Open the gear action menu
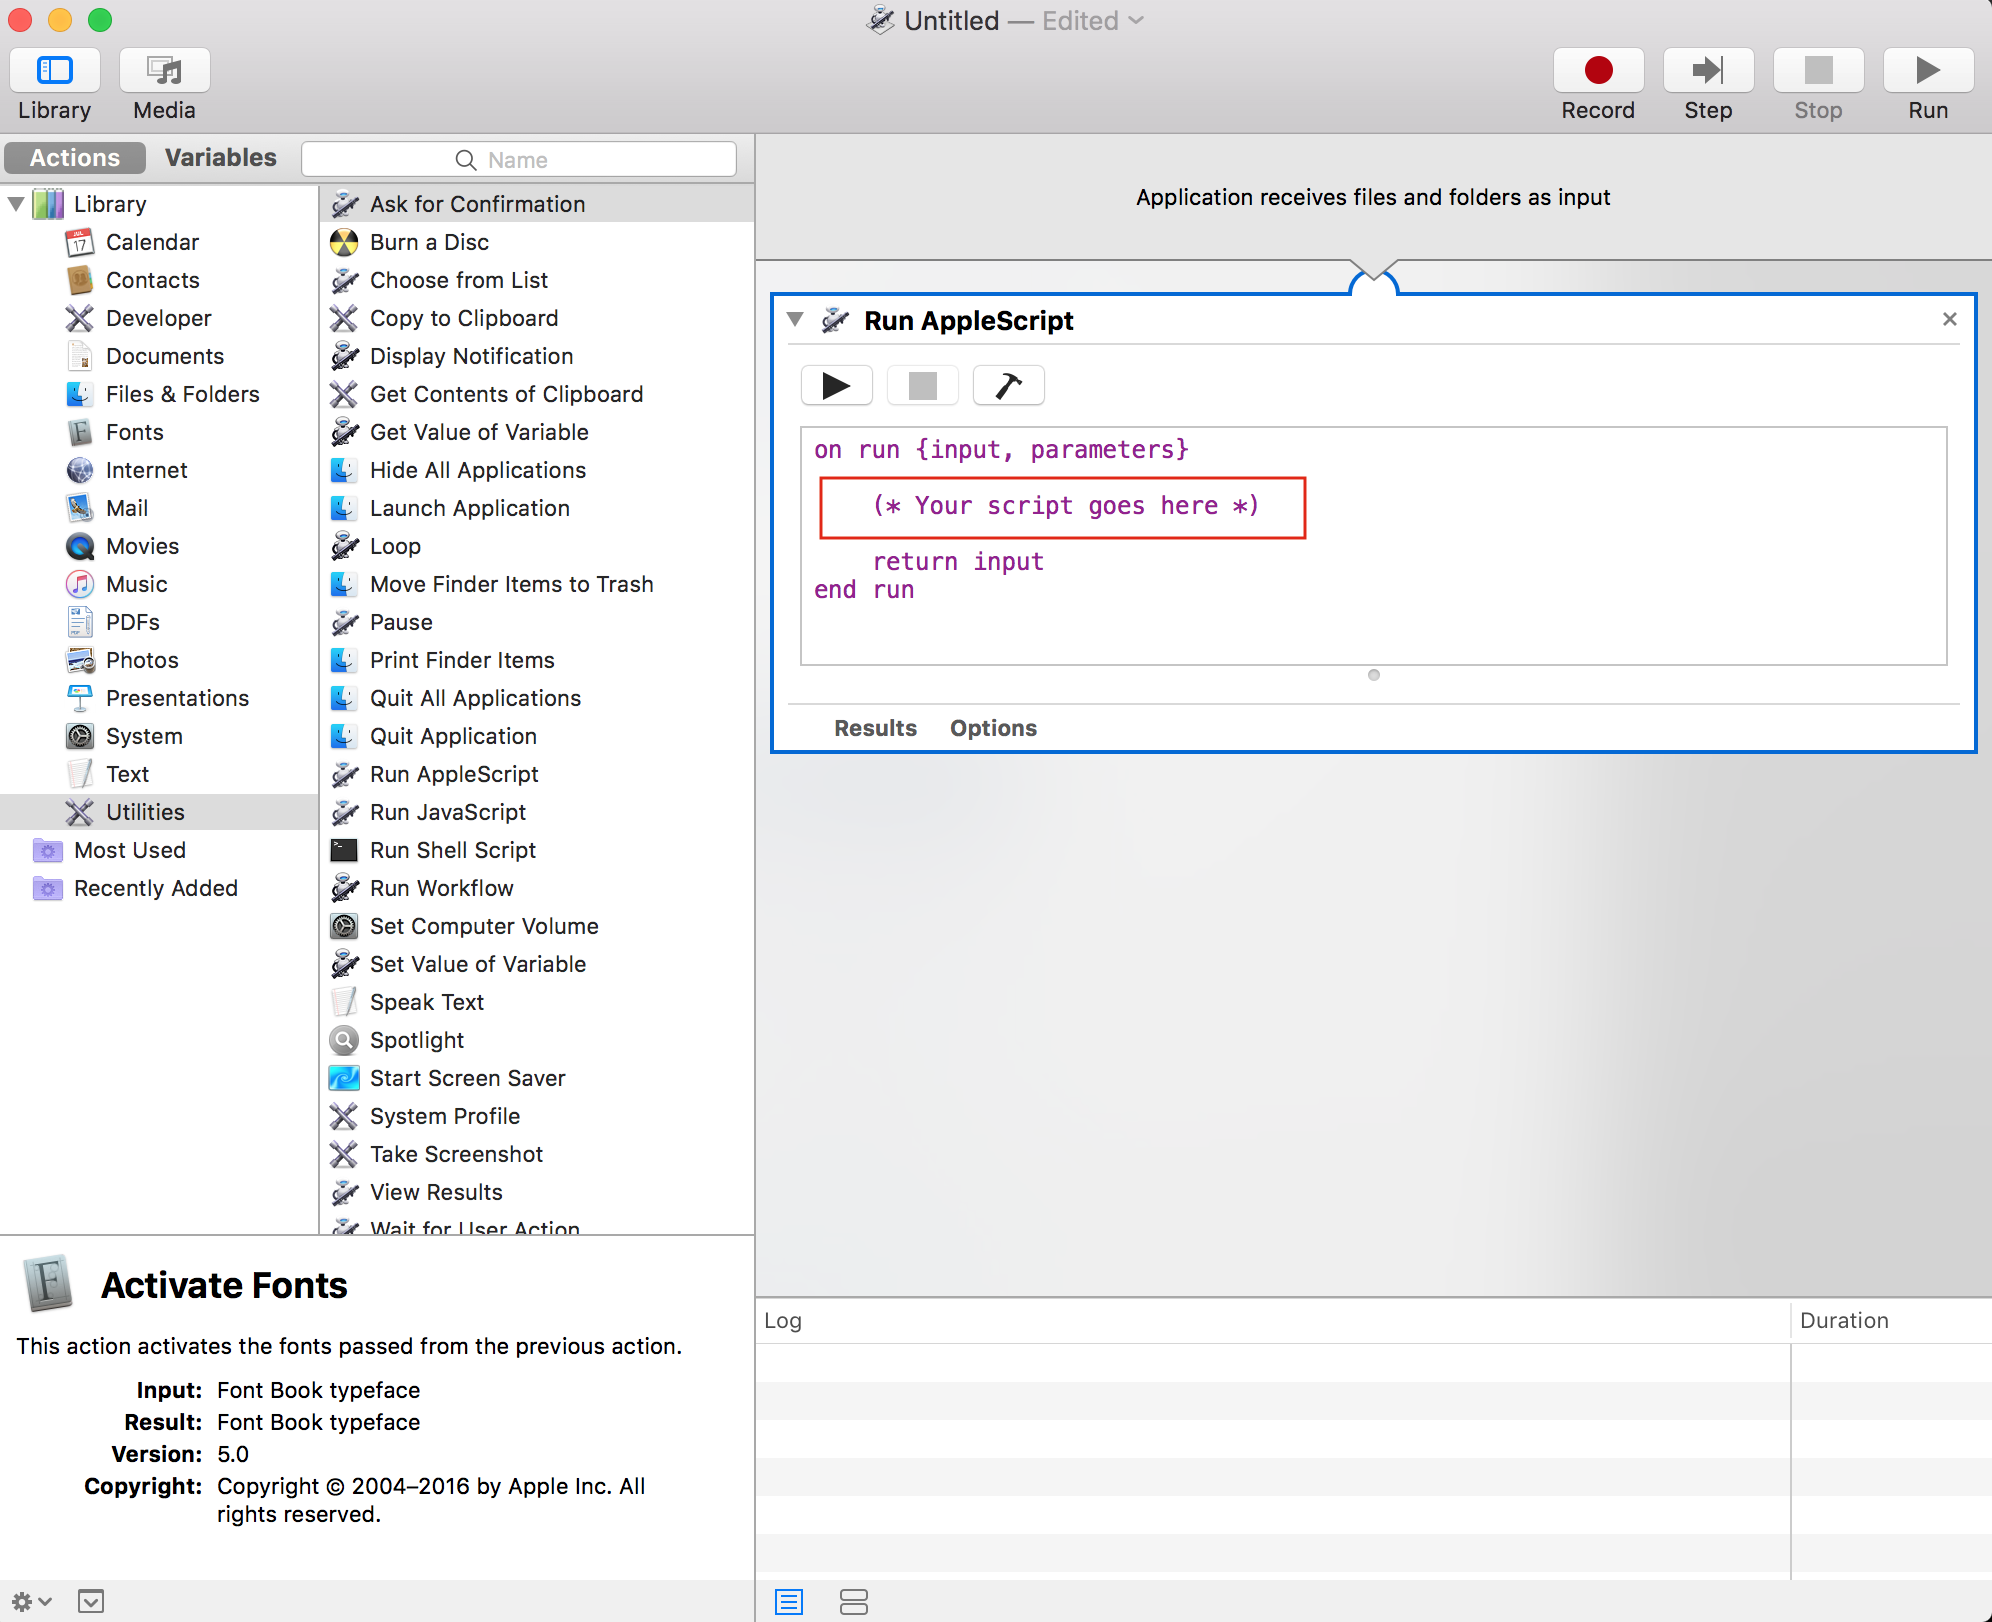Screen dimensions: 1992x1622 (x=30, y=1601)
